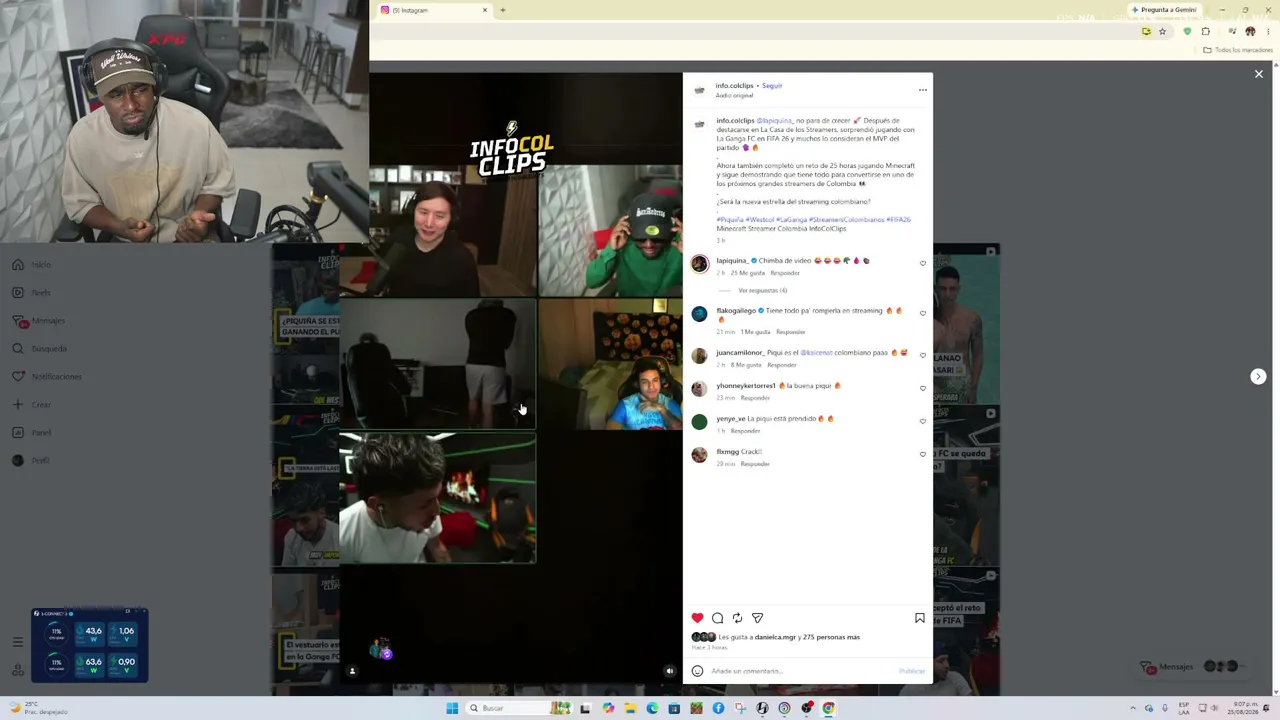Click Crear in the Instagram sidebar
Viewport: 1280px width, 720px height.
tap(33, 405)
